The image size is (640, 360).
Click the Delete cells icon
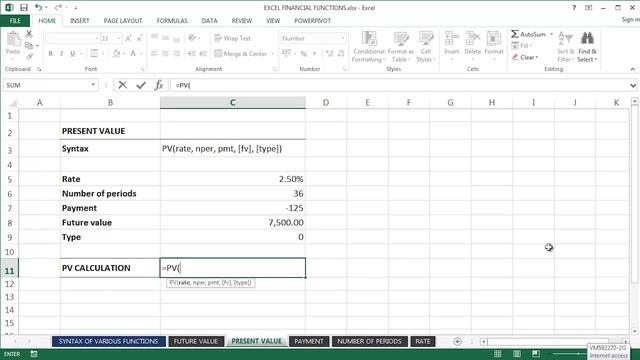click(x=473, y=39)
